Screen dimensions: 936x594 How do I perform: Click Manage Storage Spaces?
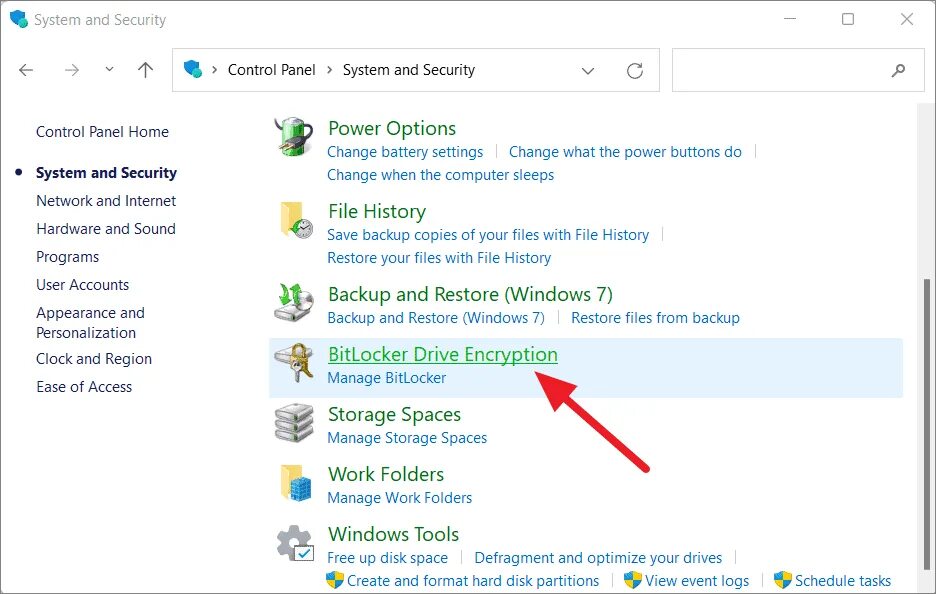(407, 438)
